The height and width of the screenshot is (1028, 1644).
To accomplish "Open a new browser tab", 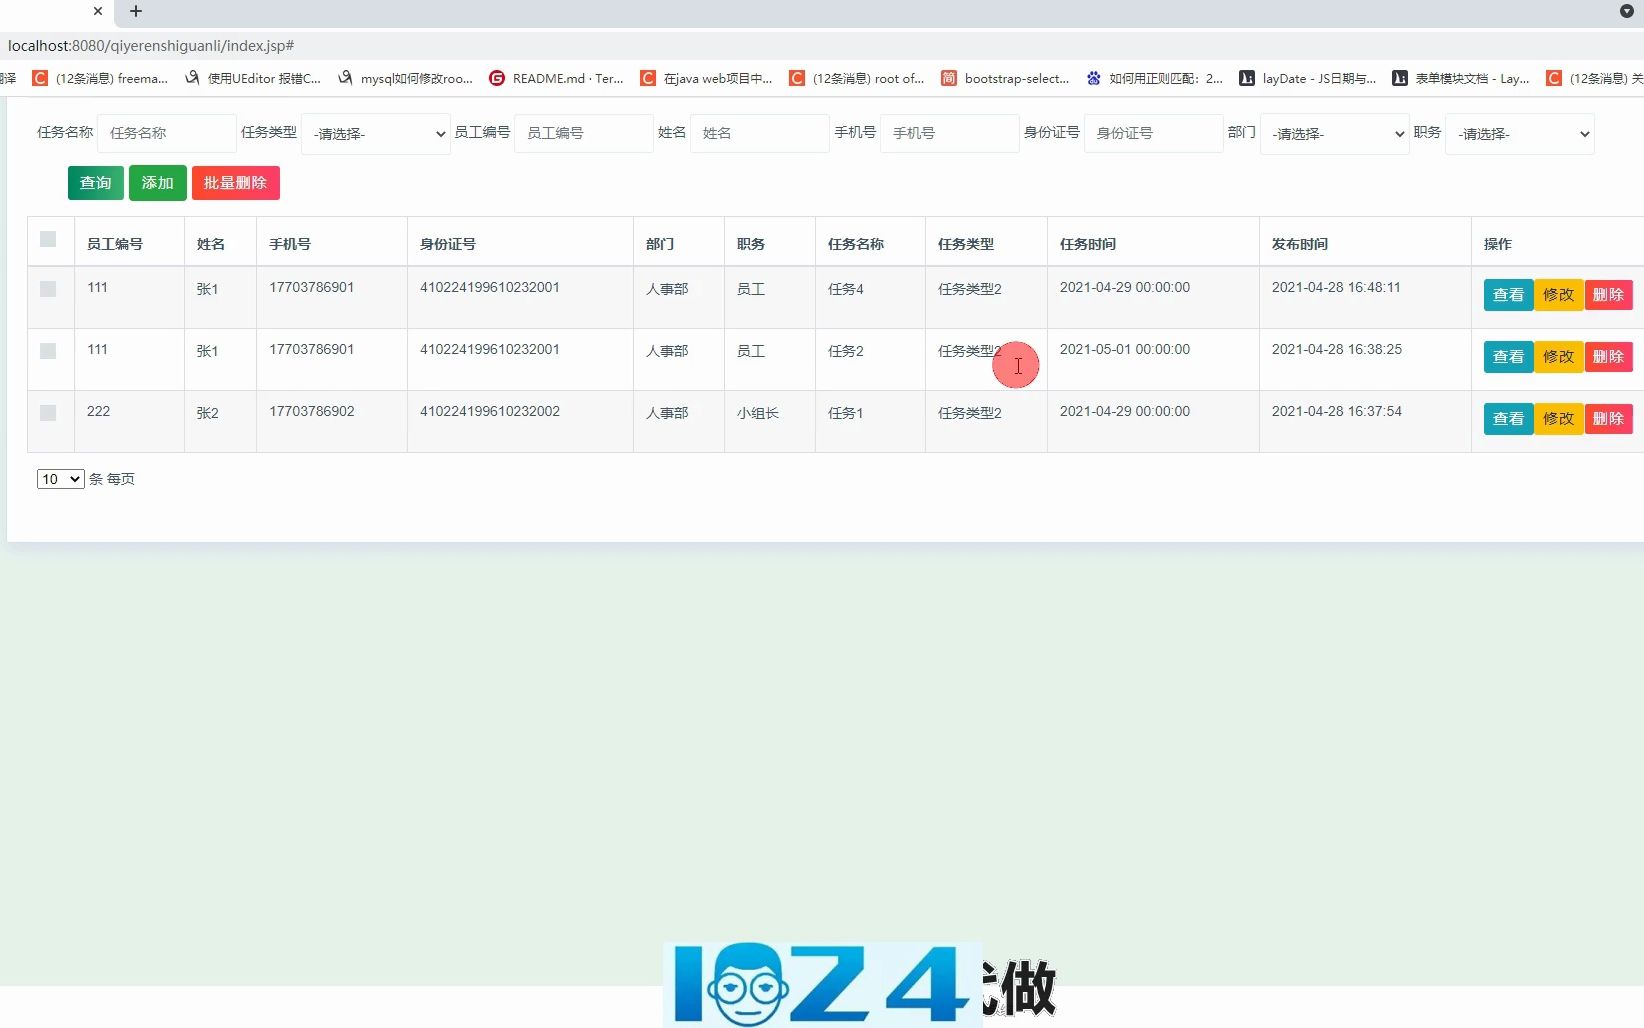I will pos(136,12).
